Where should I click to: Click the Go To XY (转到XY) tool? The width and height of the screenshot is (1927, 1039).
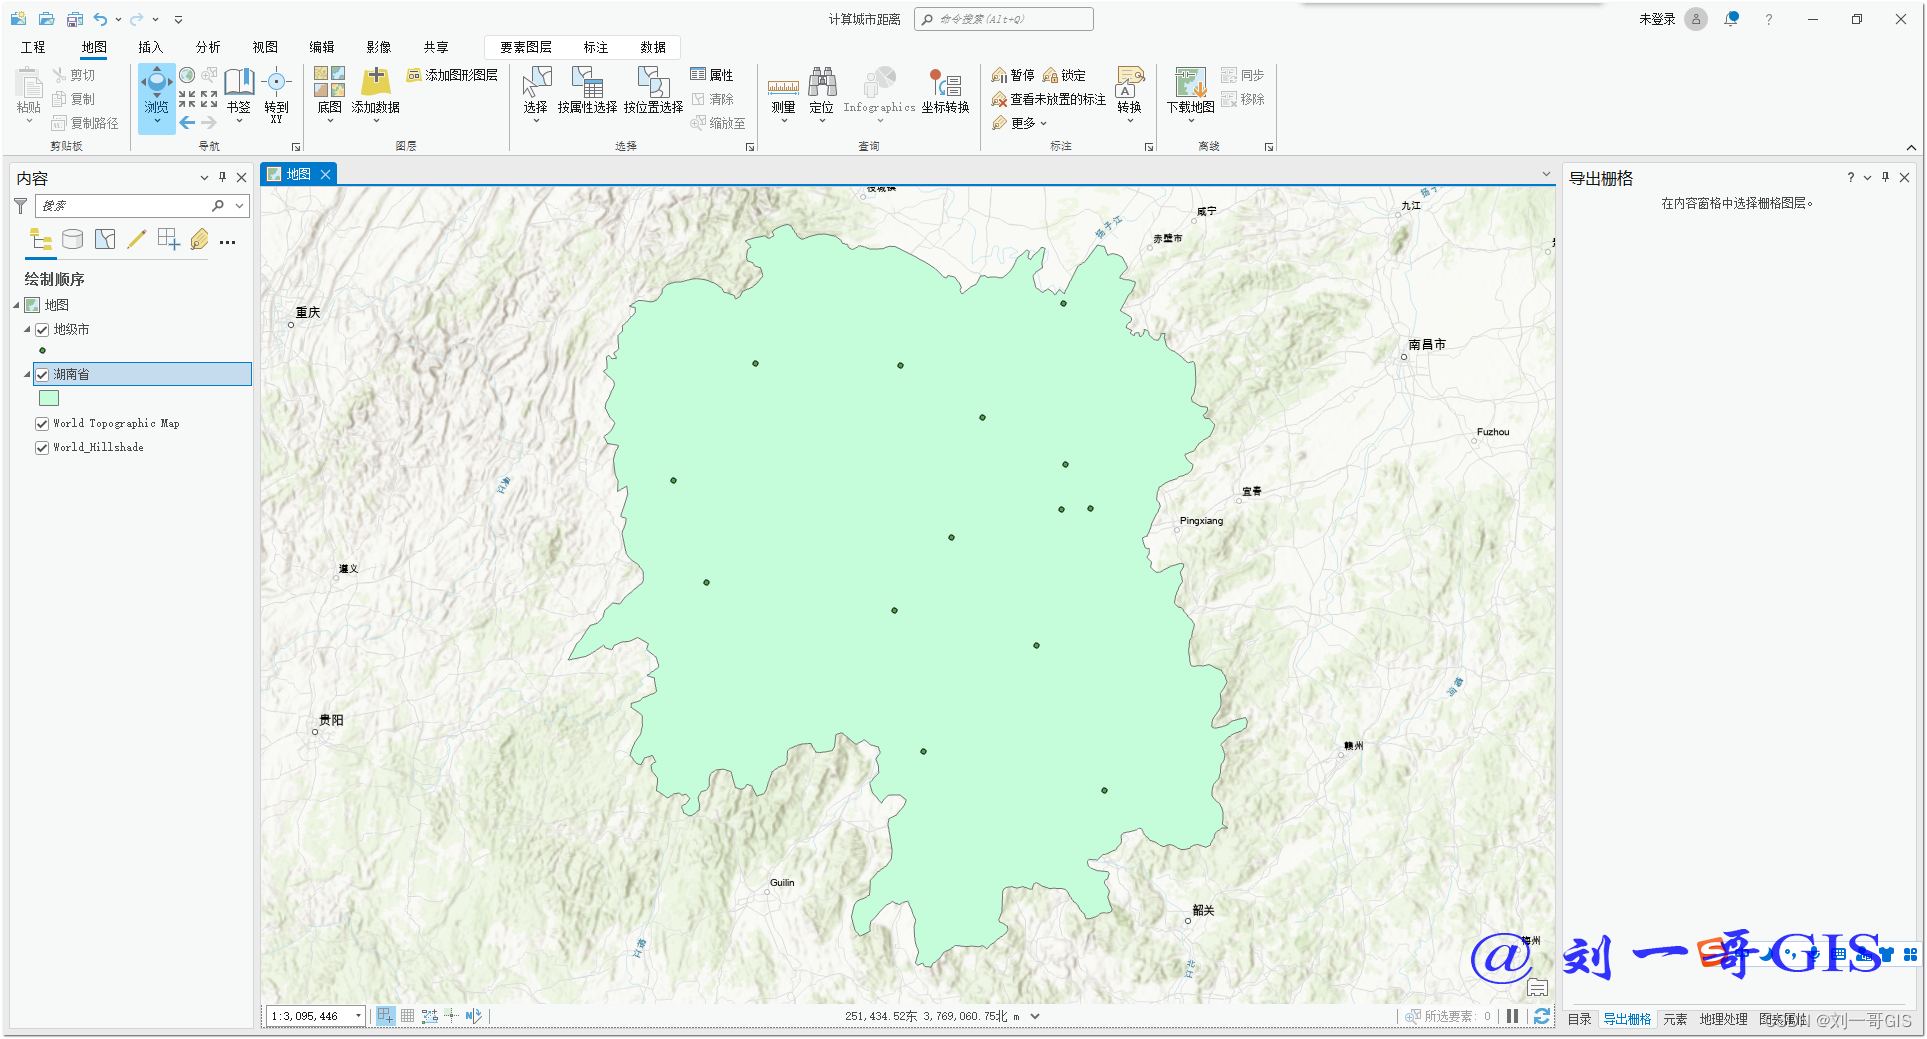point(276,93)
